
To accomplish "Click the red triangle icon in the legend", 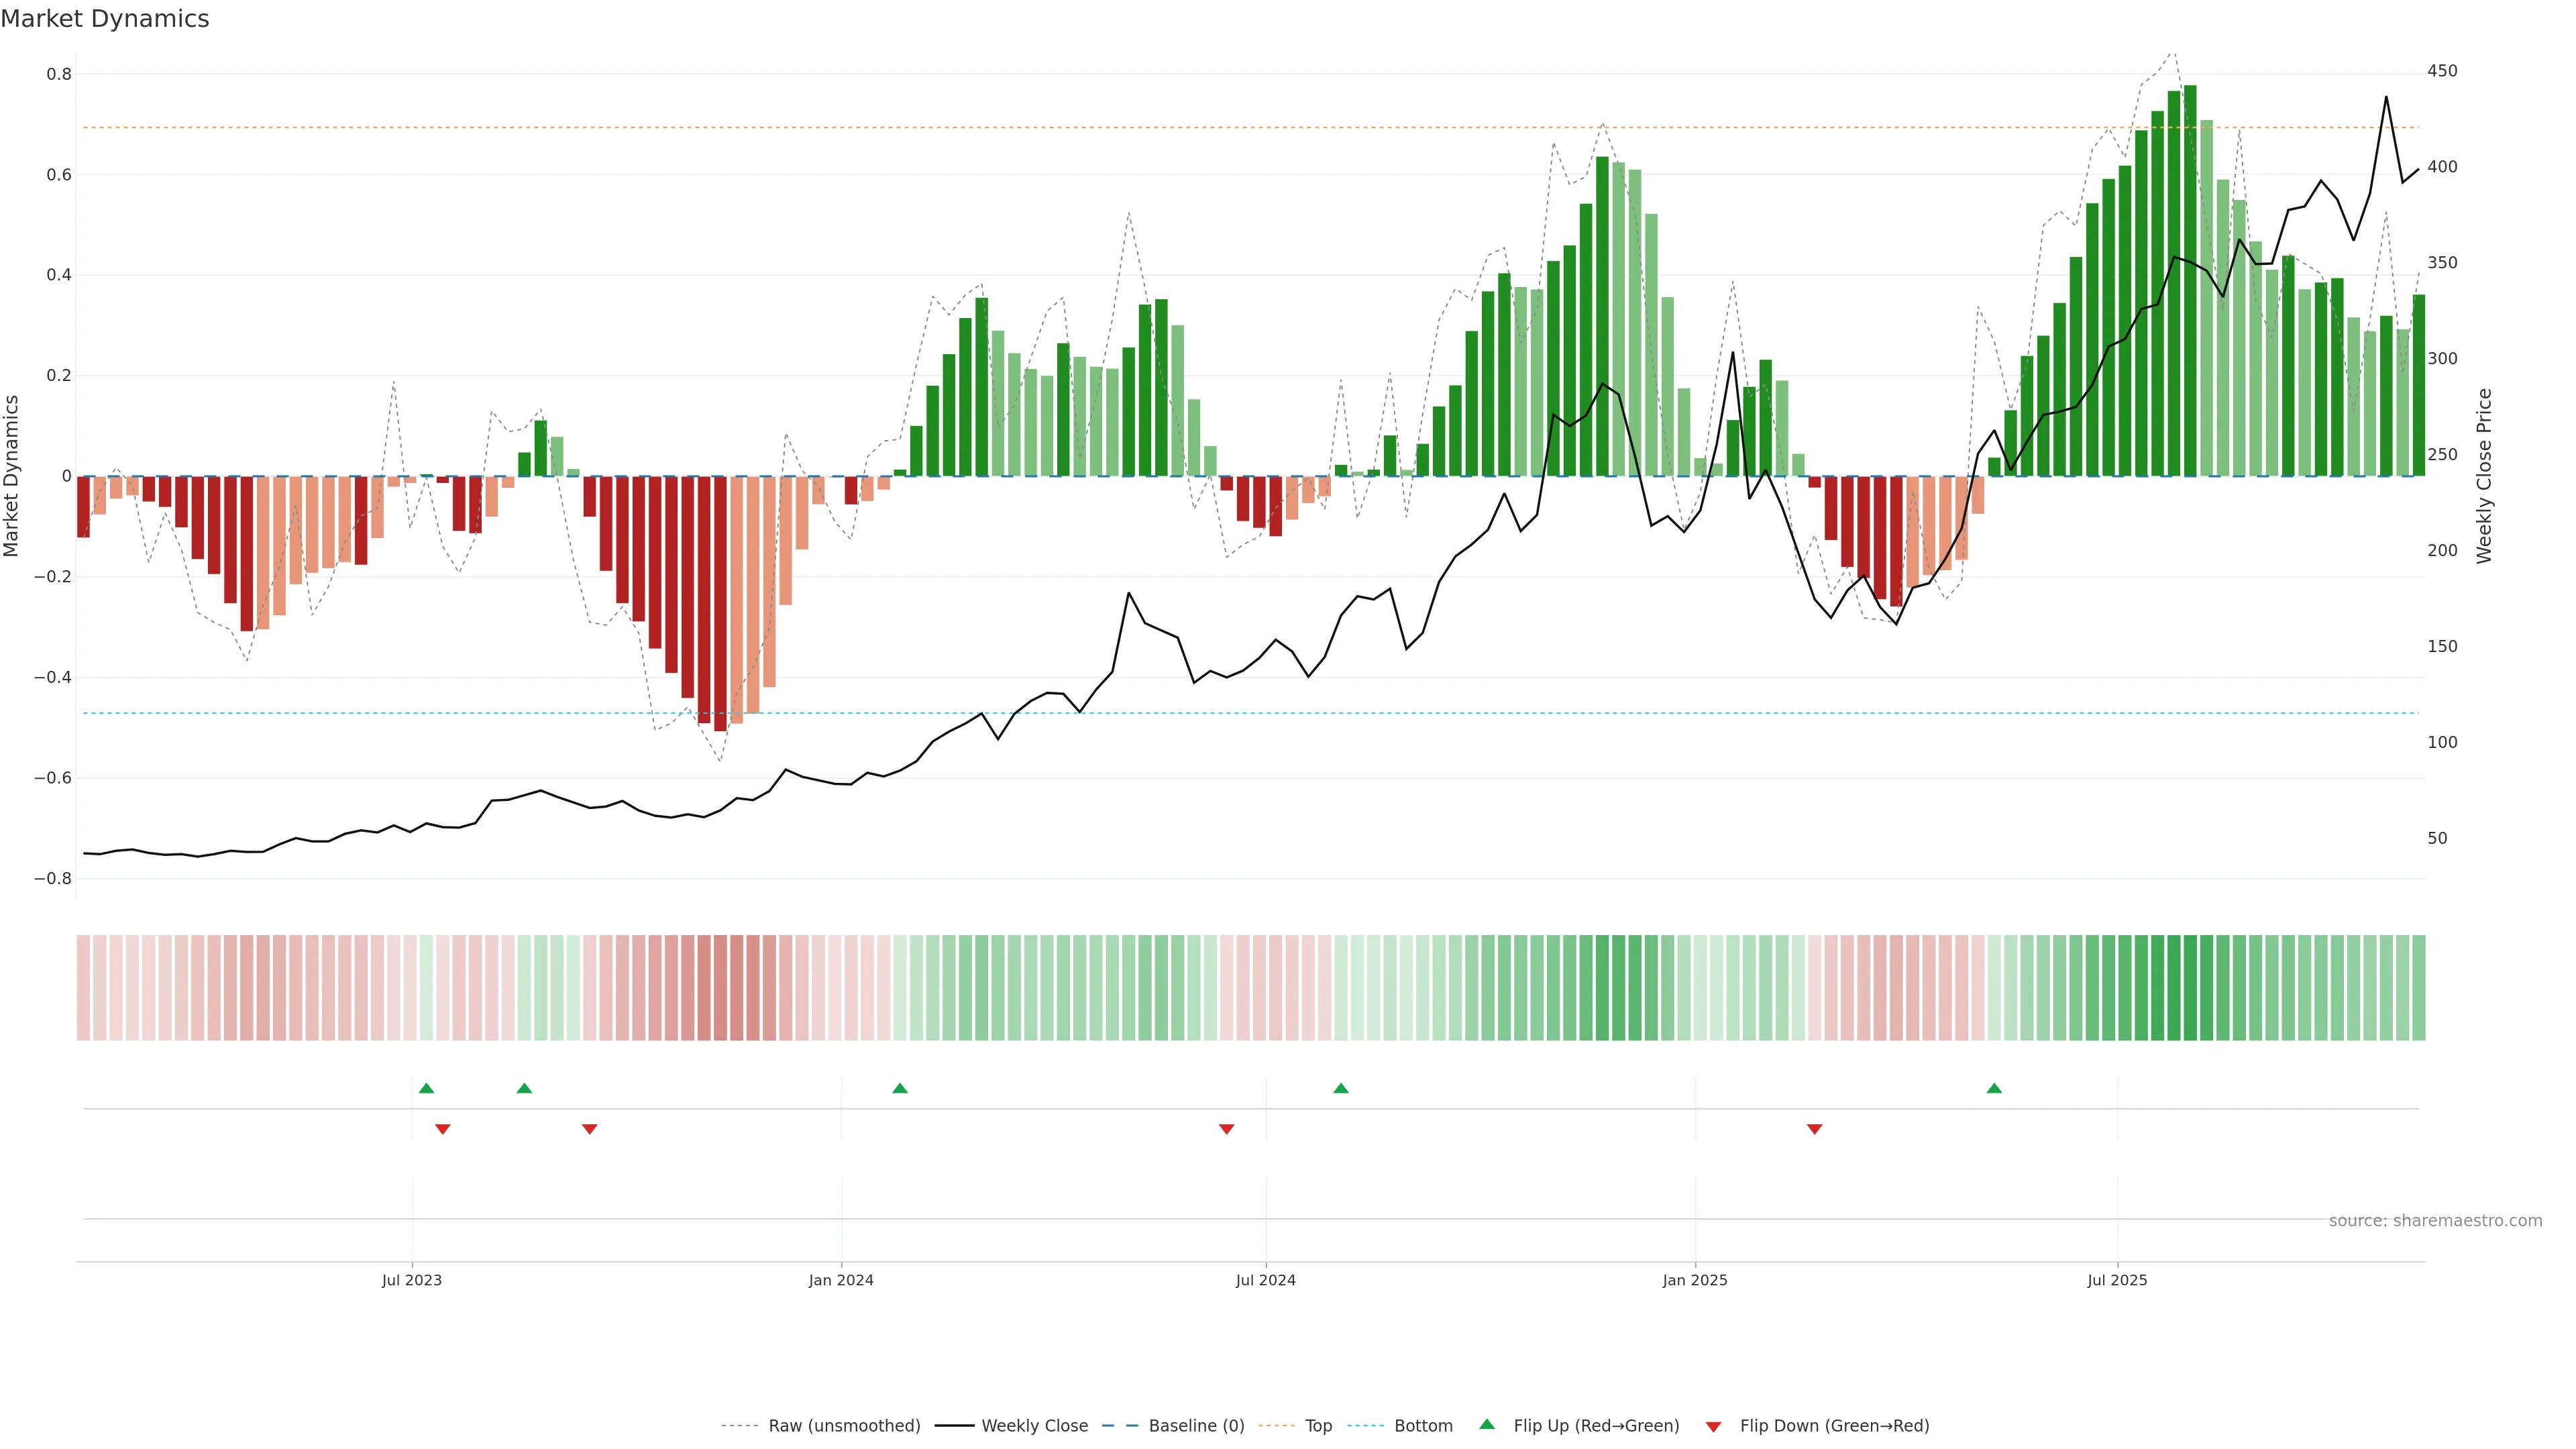I will [1713, 1427].
